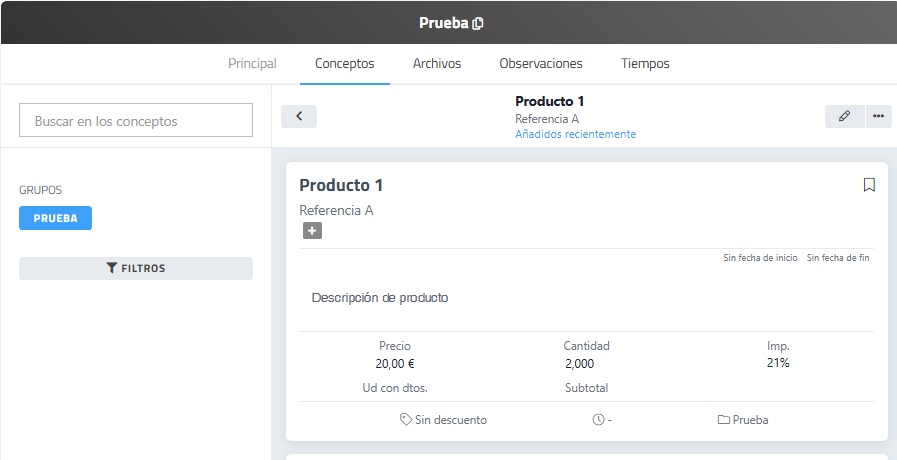The width and height of the screenshot is (897, 460).
Task: Go back using the left chevron button
Action: click(299, 116)
